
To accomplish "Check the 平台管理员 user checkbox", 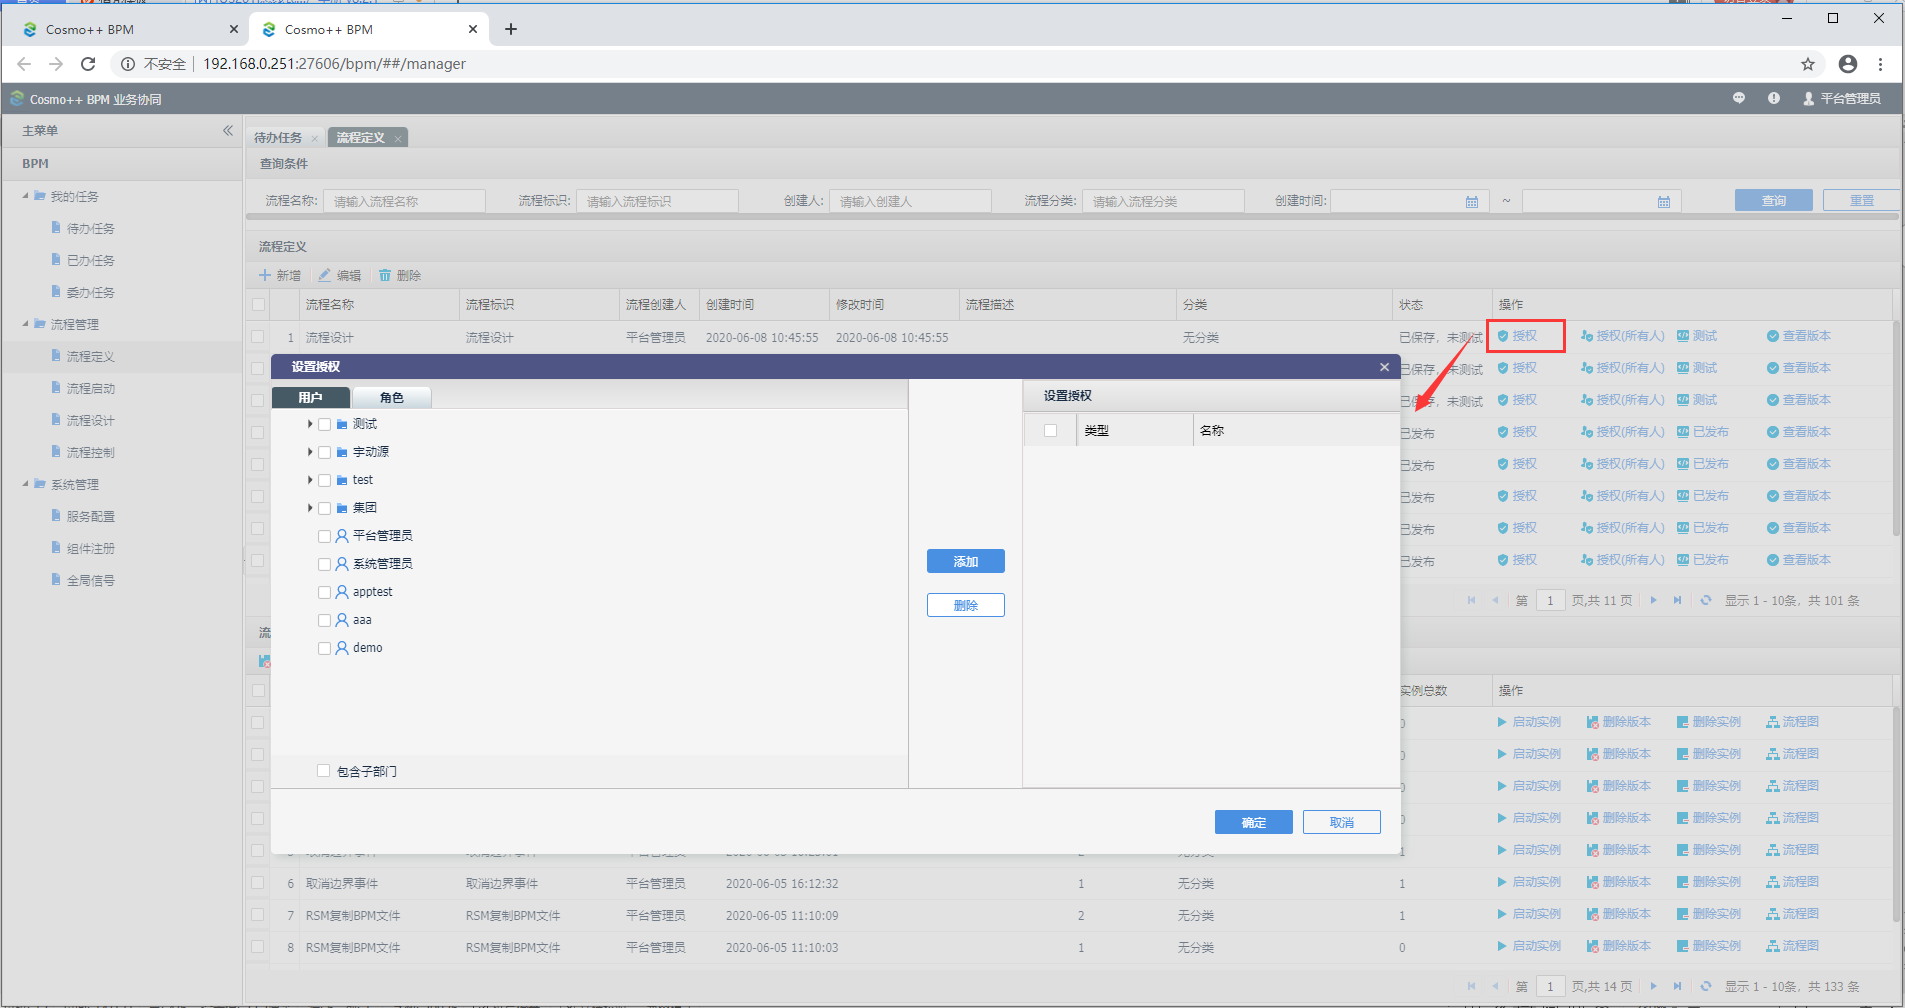I will coord(324,536).
